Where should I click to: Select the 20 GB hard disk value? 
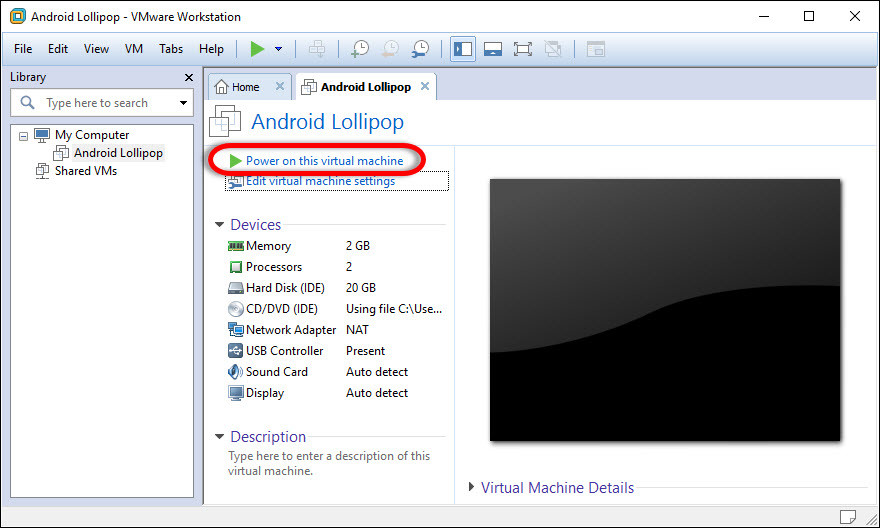[x=361, y=288]
